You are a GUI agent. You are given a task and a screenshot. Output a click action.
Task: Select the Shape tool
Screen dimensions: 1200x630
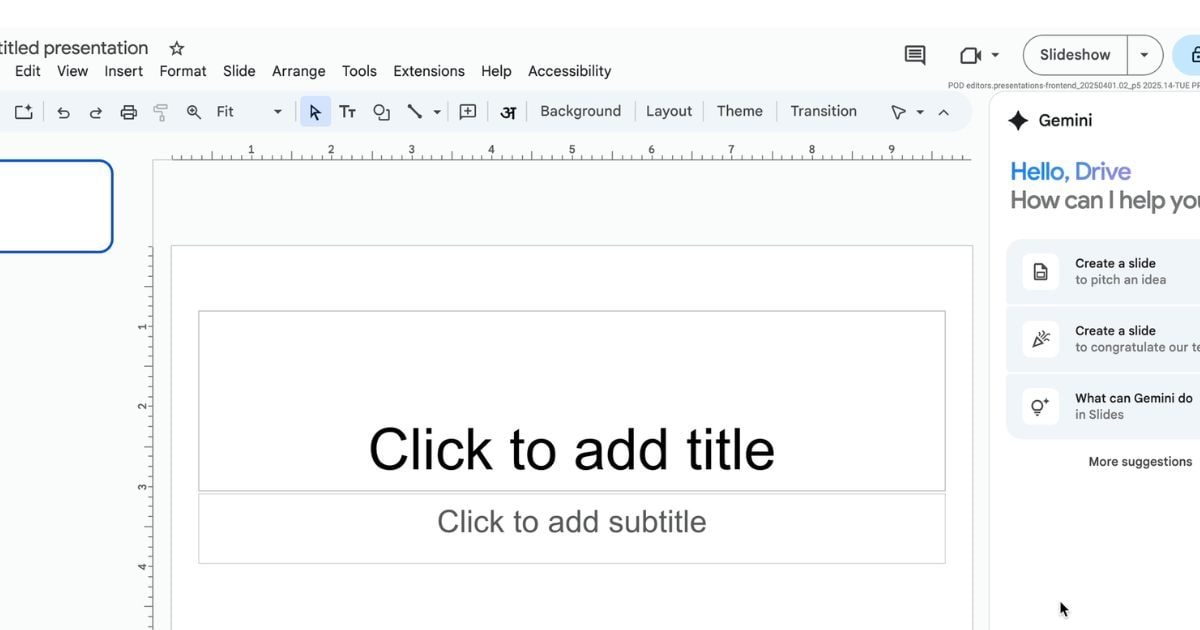[381, 112]
